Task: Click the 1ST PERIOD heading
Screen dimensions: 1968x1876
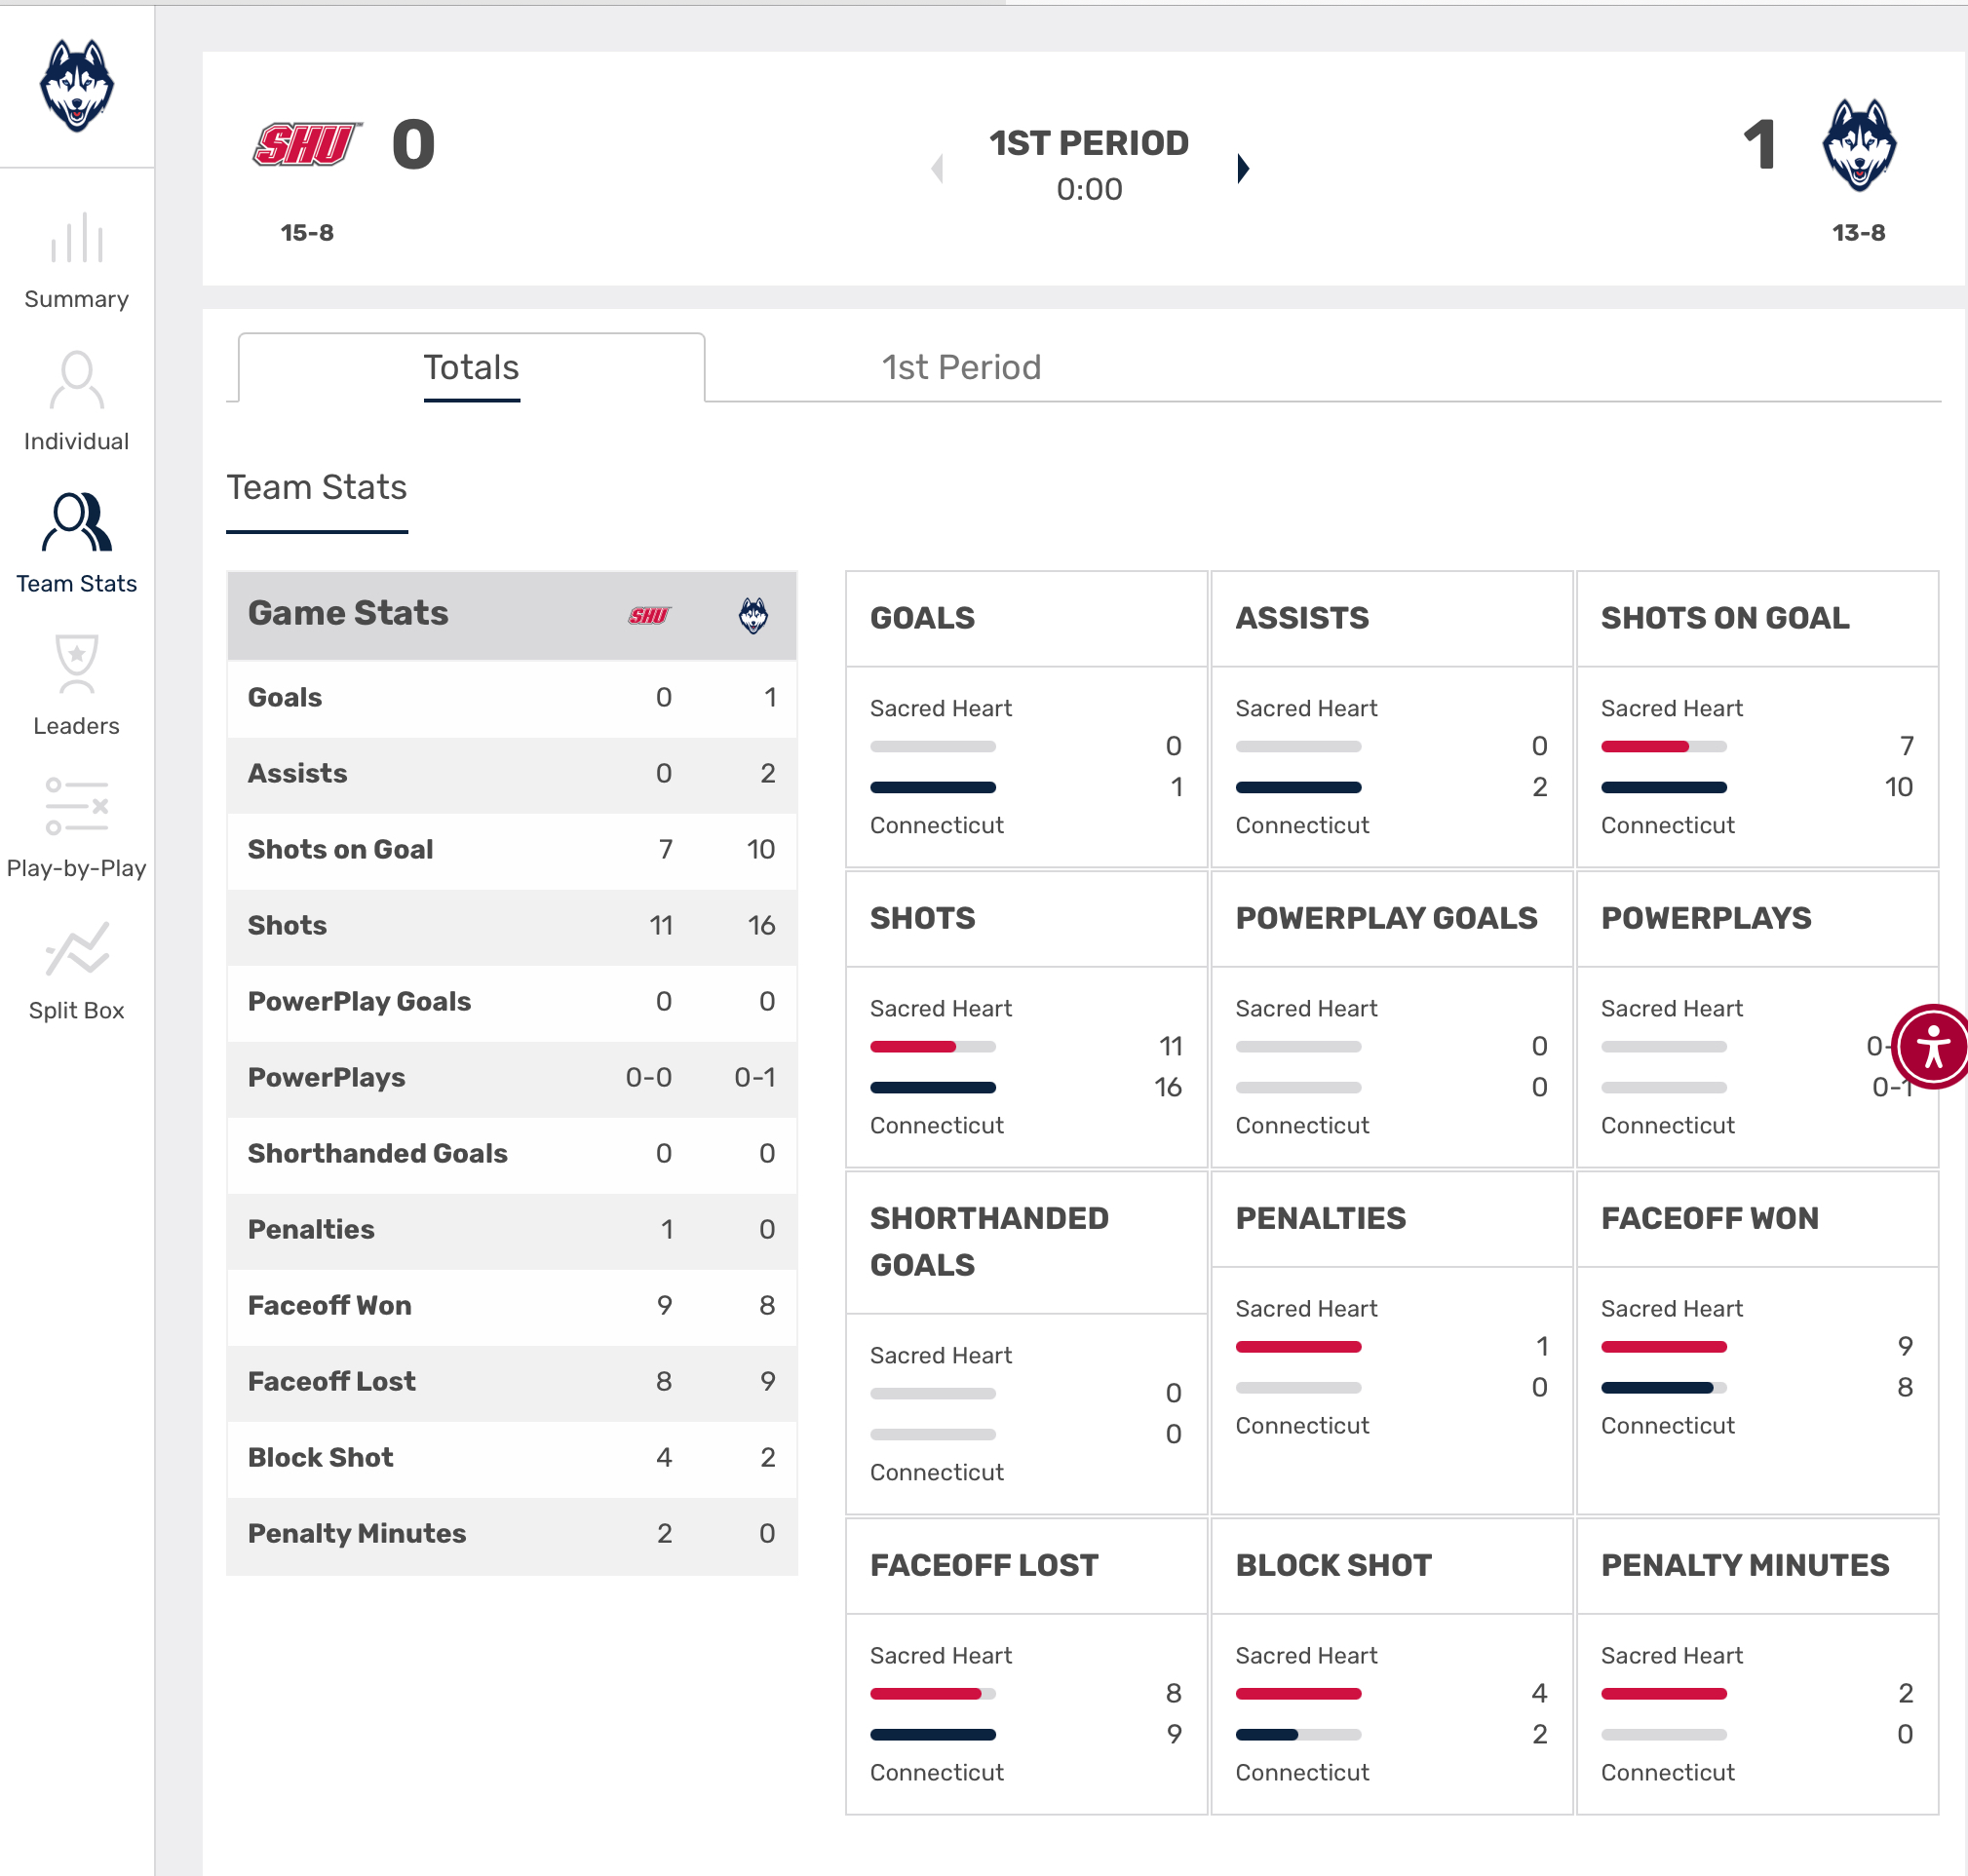Action: click(x=1089, y=143)
